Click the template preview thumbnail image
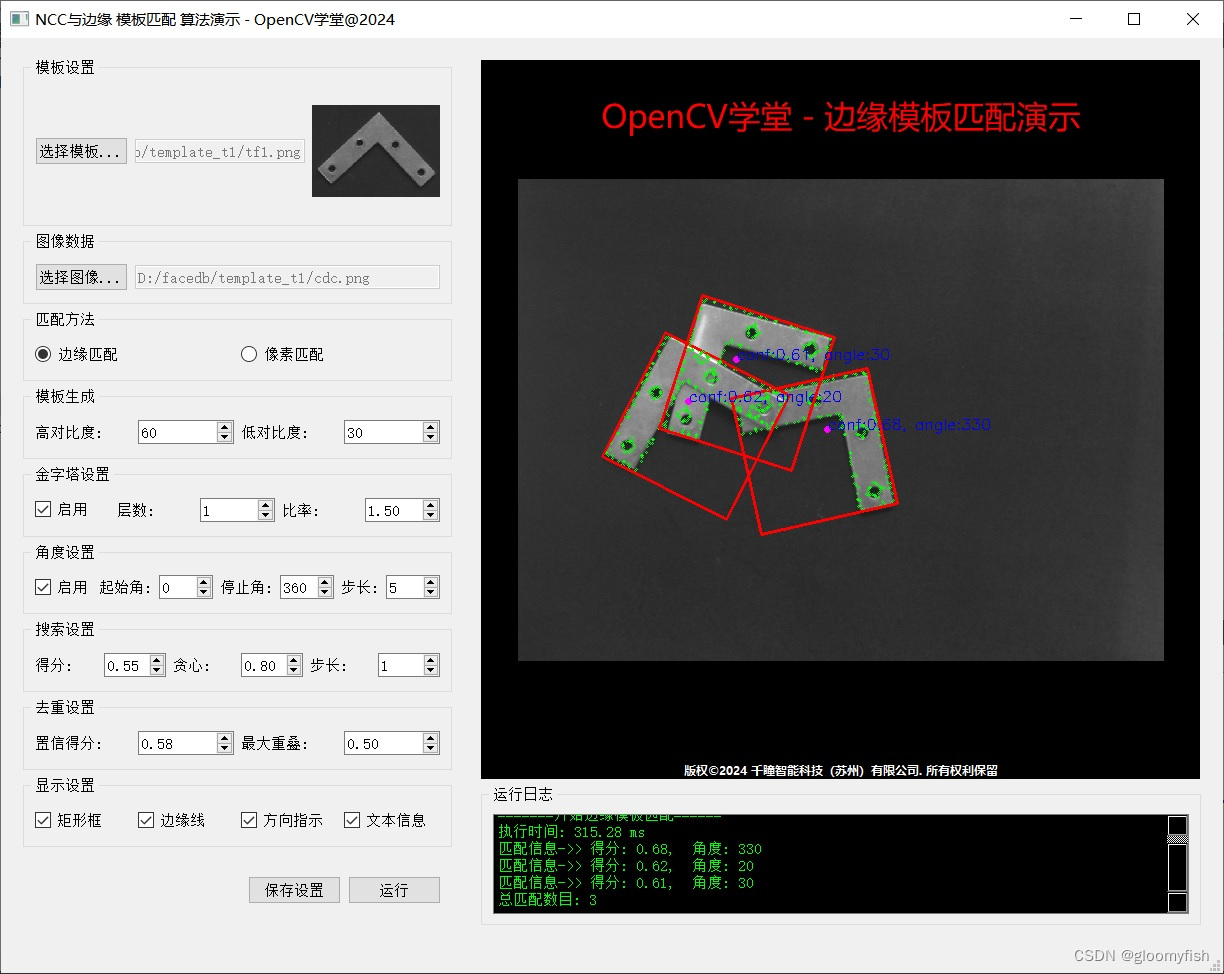The width and height of the screenshot is (1224, 974). [x=375, y=151]
